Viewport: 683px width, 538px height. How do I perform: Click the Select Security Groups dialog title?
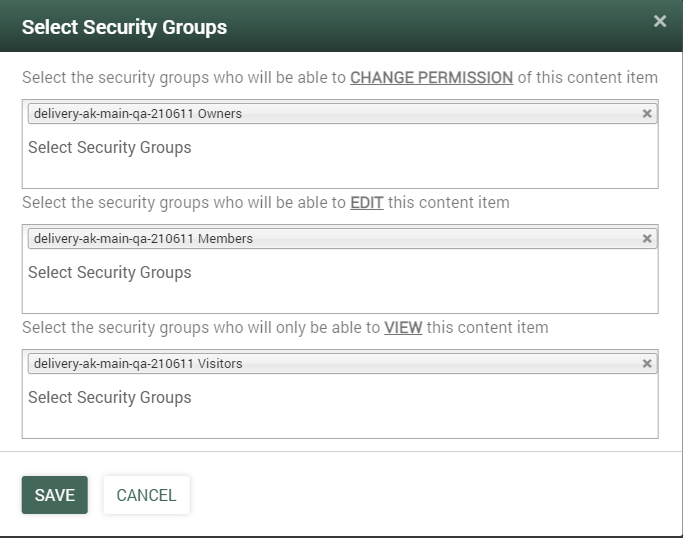[x=124, y=28]
